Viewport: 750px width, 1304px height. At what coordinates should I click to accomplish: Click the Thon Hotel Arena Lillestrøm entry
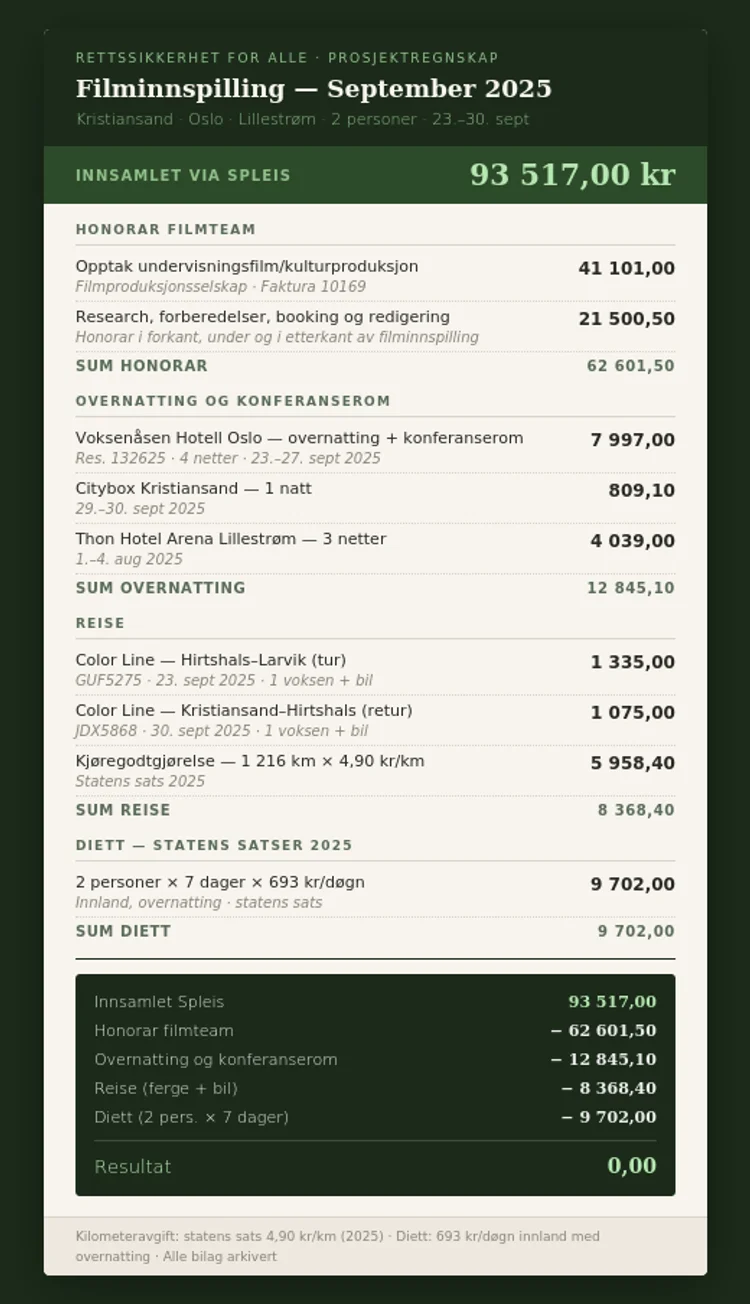tap(375, 549)
